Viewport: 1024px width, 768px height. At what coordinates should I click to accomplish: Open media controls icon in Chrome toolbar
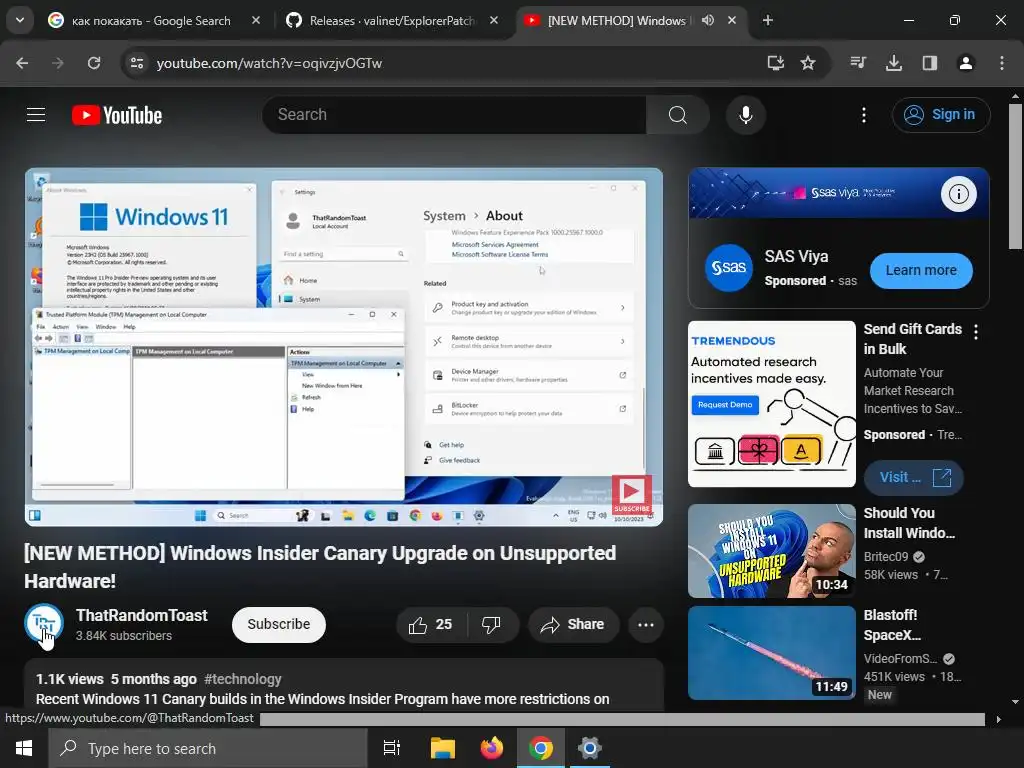tap(858, 63)
